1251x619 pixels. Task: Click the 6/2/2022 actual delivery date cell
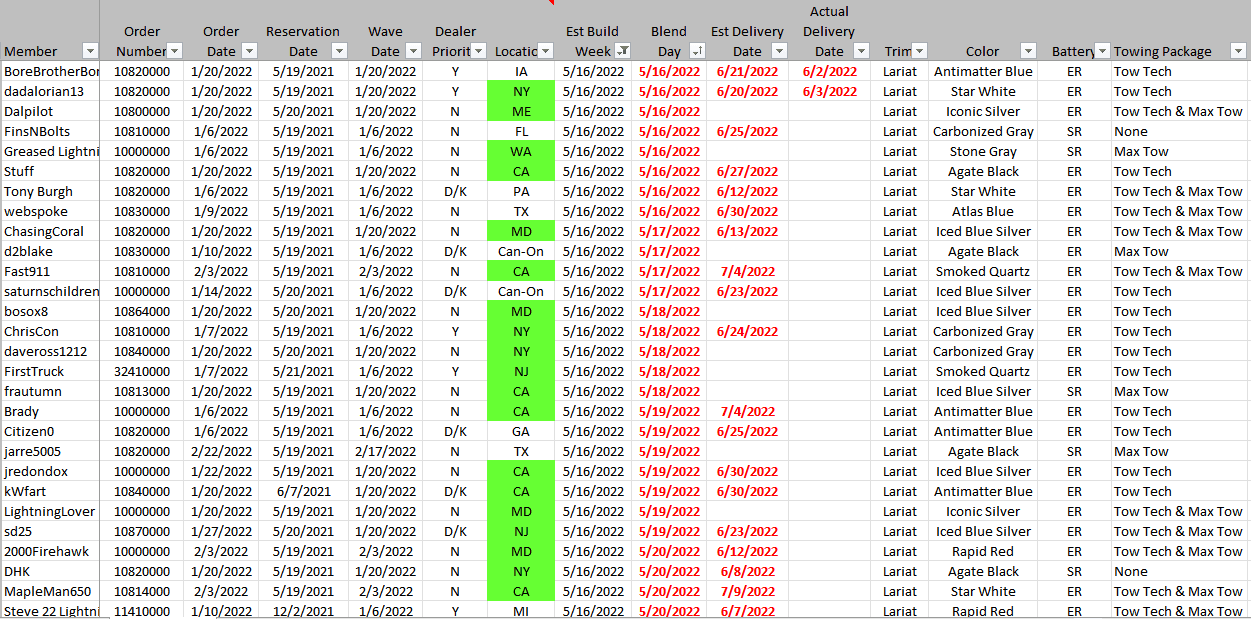829,71
